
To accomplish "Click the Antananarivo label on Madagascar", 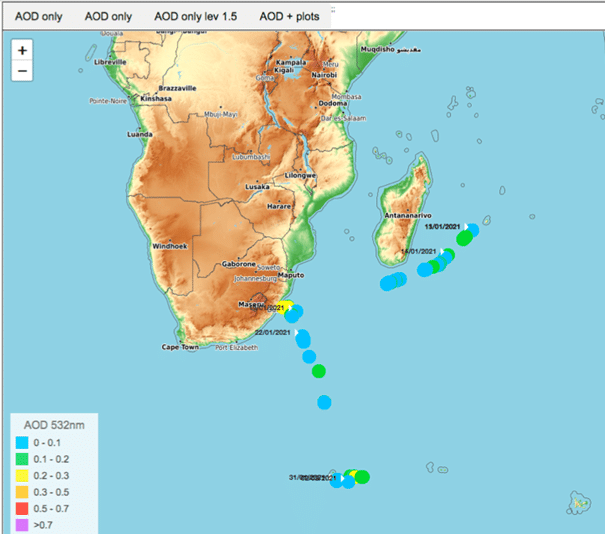I will click(x=408, y=215).
